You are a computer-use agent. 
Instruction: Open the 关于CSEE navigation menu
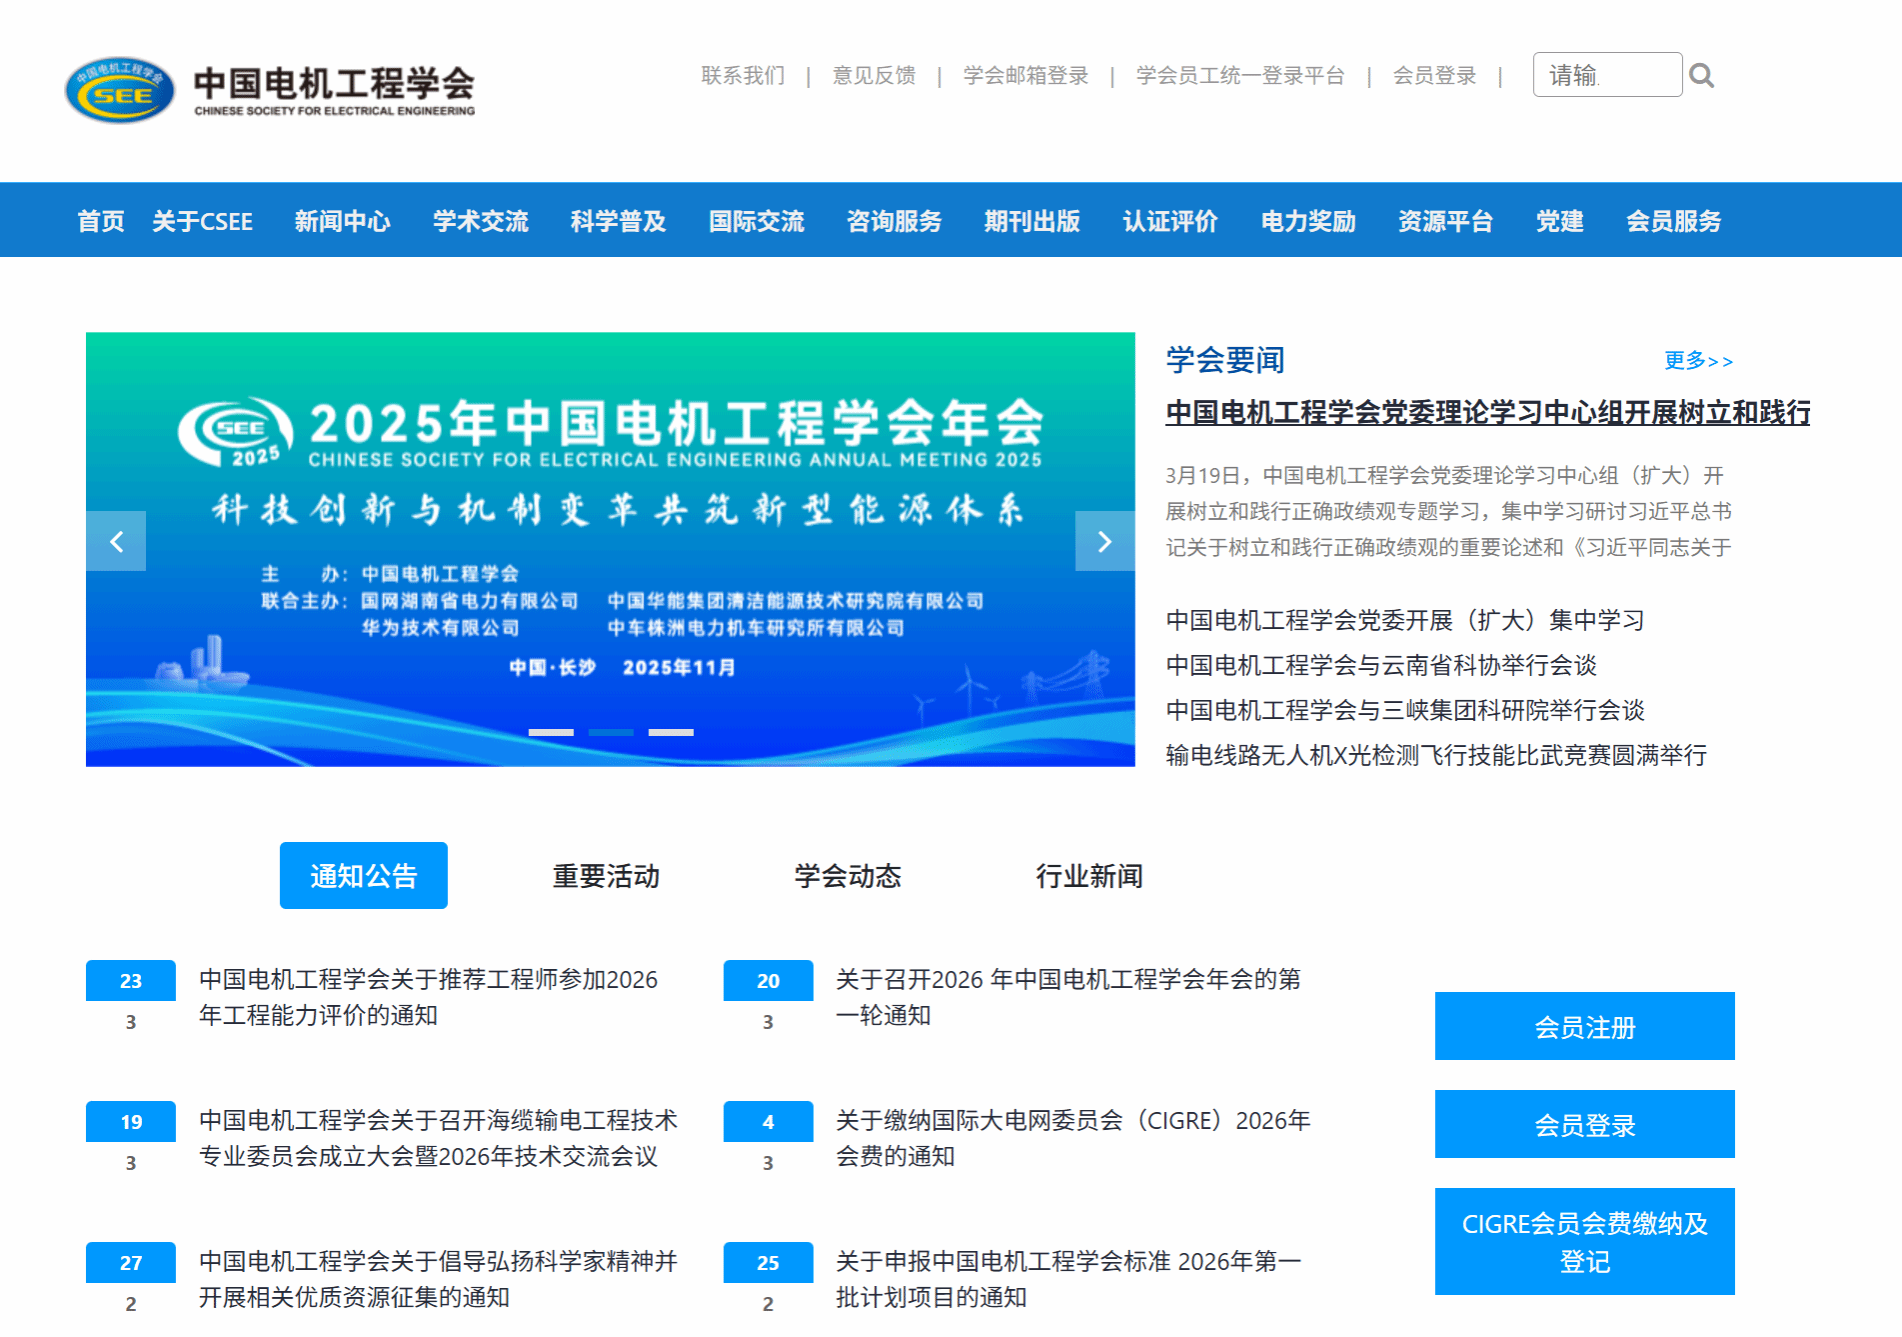[202, 221]
